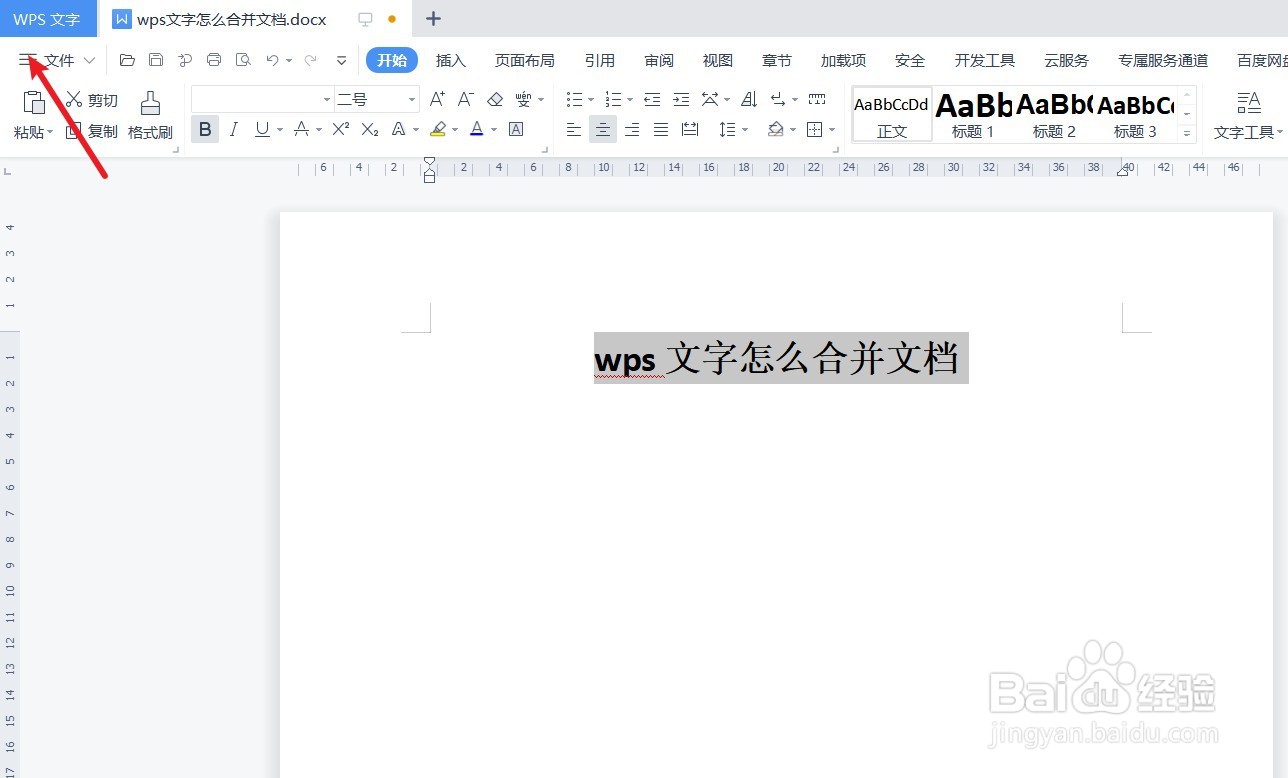Decrease paragraph indent
The width and height of the screenshot is (1288, 778).
pyautogui.click(x=652, y=99)
